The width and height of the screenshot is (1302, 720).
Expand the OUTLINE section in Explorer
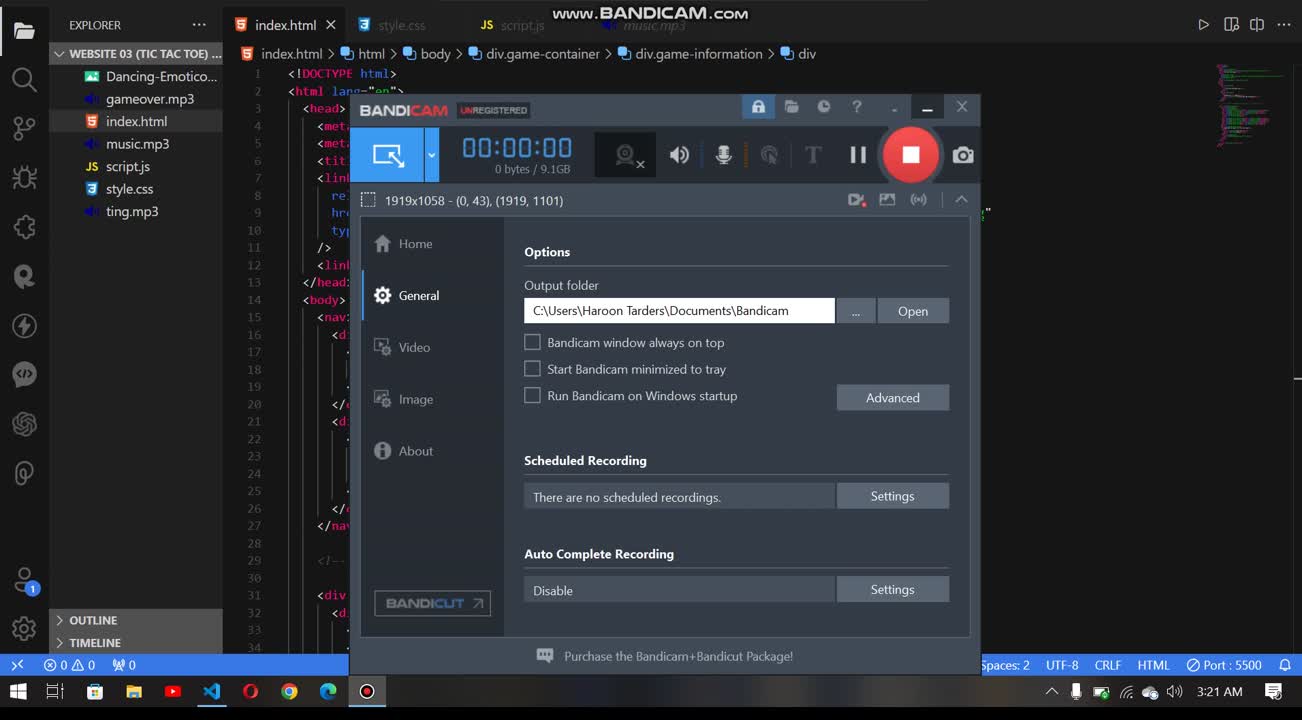click(93, 620)
